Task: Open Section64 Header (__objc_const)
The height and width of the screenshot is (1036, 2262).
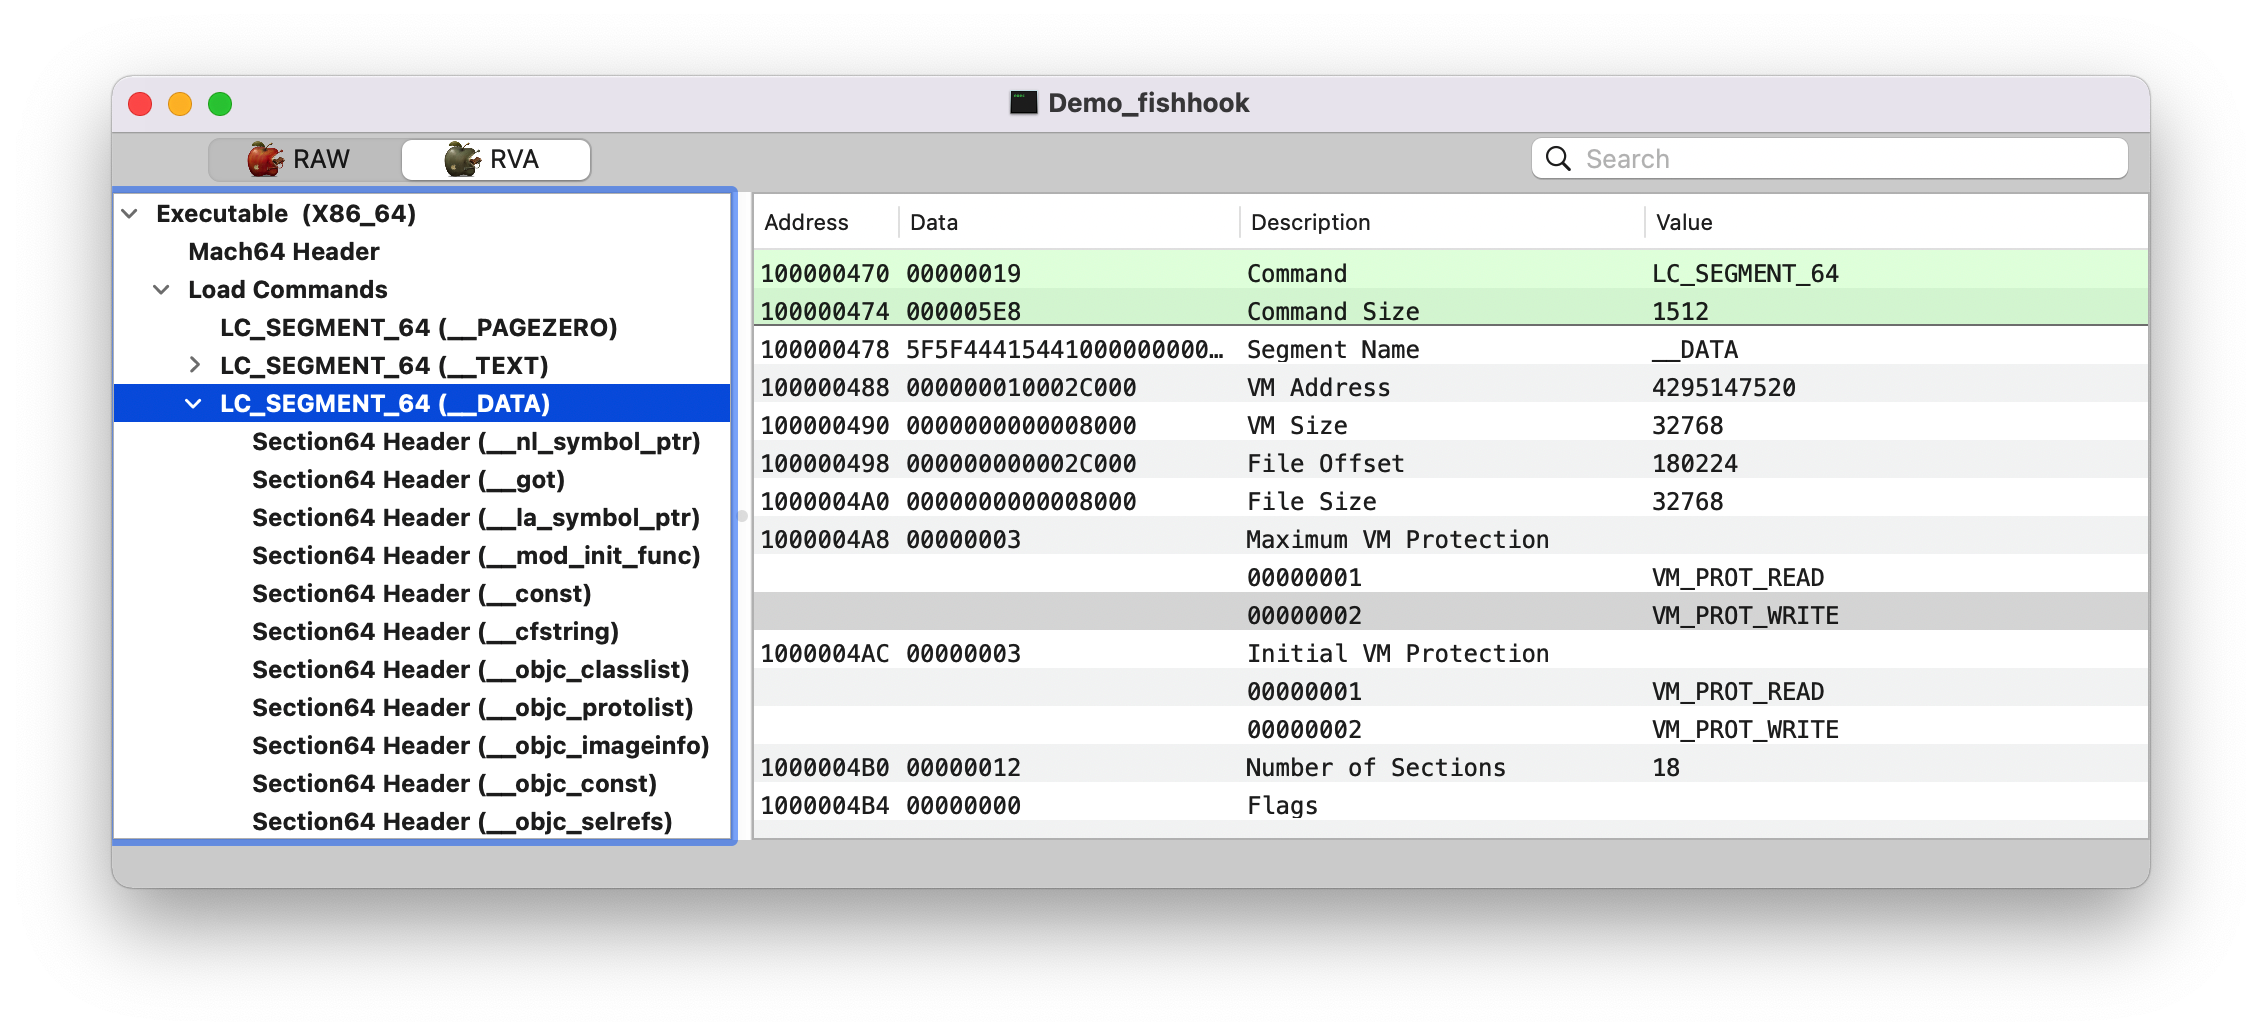Action: [455, 784]
